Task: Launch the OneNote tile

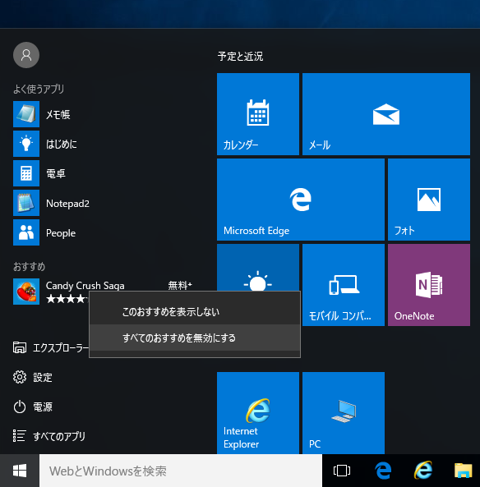Action: 429,285
